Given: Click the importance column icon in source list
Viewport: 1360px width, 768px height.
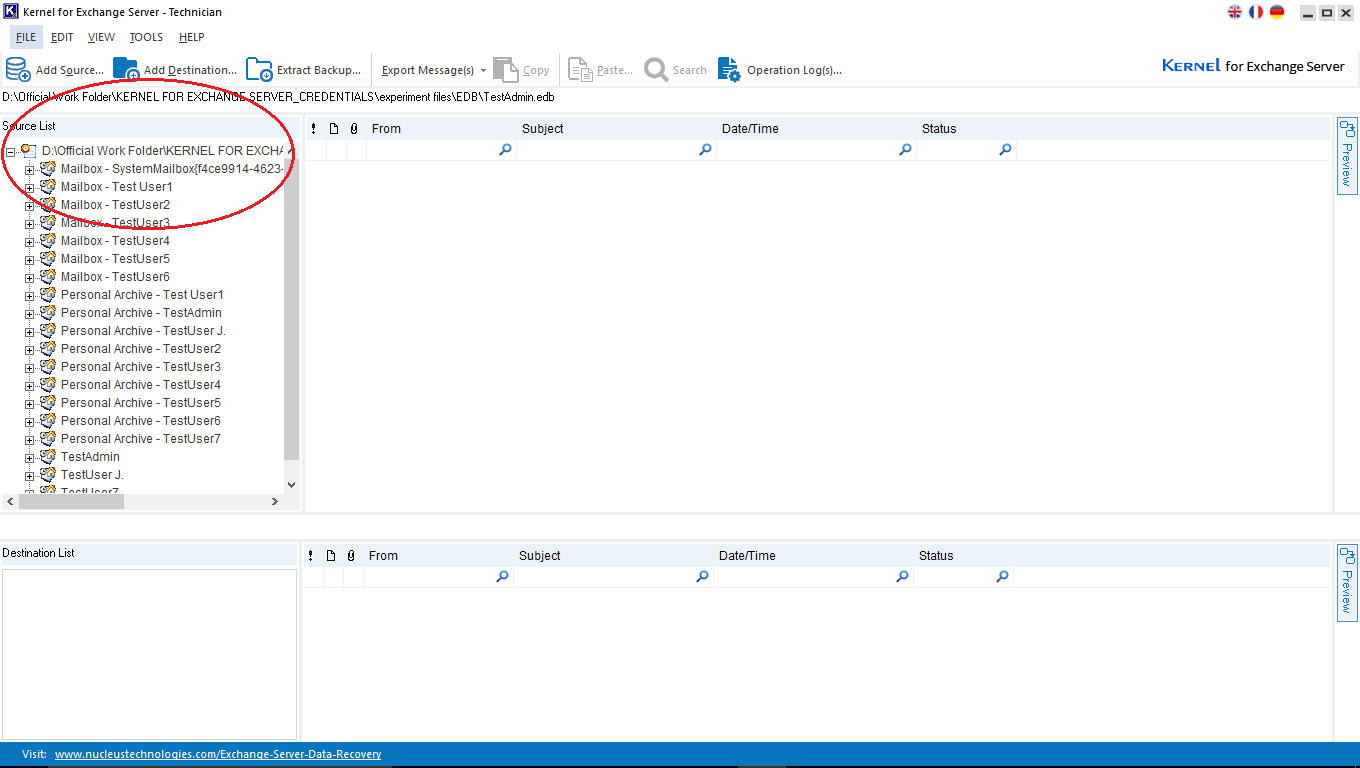Looking at the screenshot, I should tap(313, 129).
